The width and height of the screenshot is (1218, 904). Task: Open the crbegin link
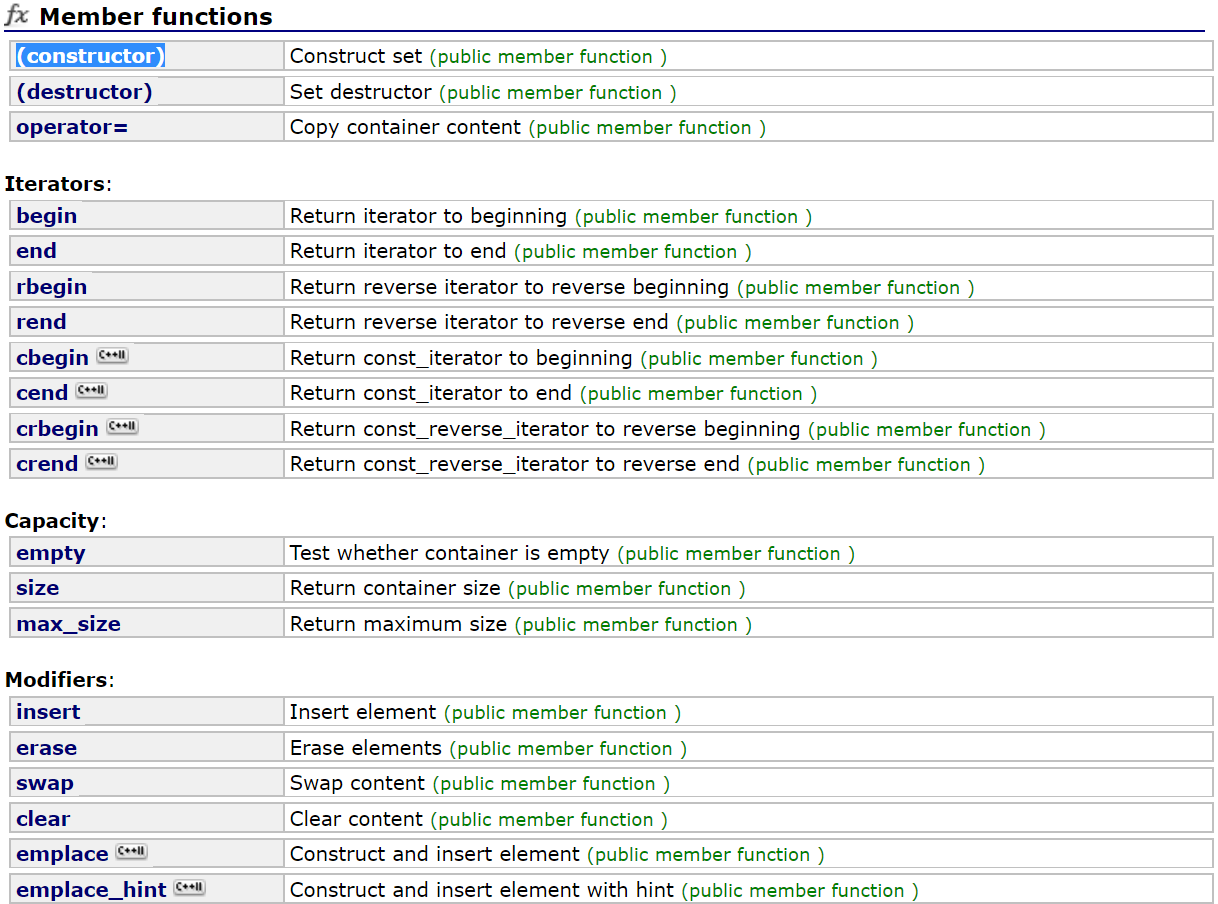tap(58, 429)
